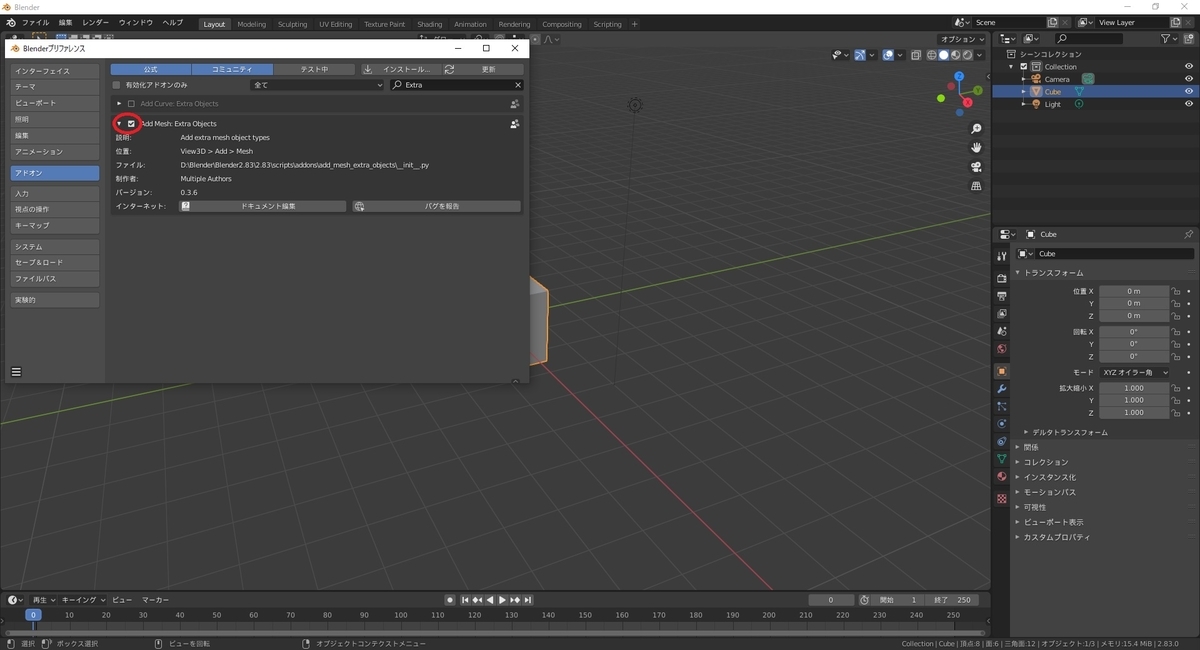
Task: Open the Tool properties tab
Action: [x=1002, y=256]
